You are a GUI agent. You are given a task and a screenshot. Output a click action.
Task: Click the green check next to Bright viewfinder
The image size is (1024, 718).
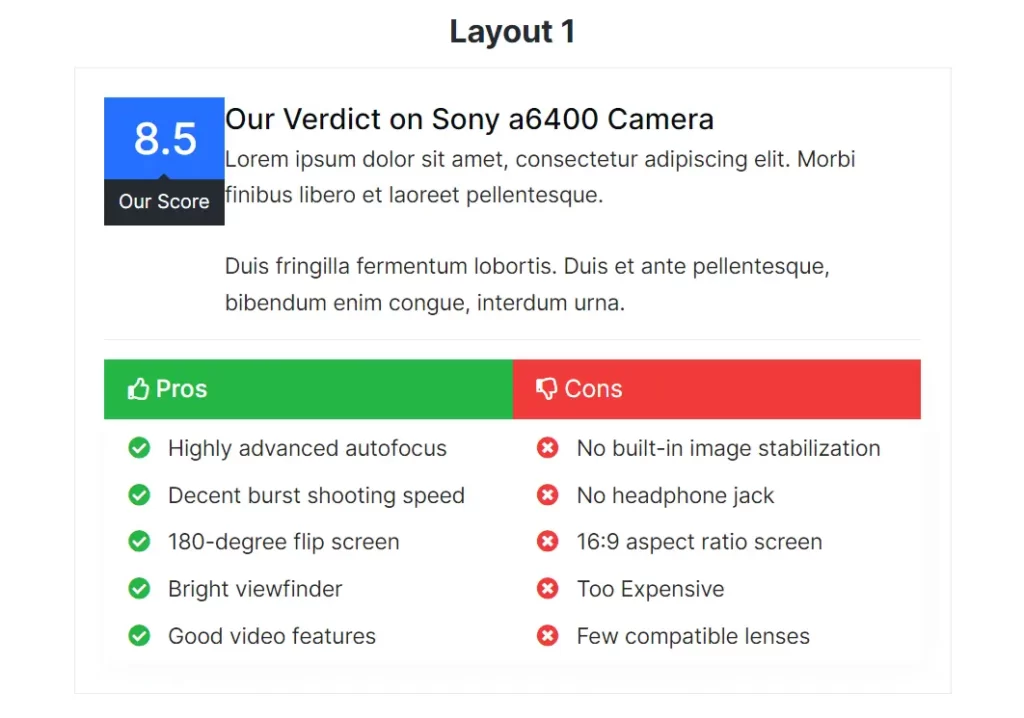click(139, 589)
